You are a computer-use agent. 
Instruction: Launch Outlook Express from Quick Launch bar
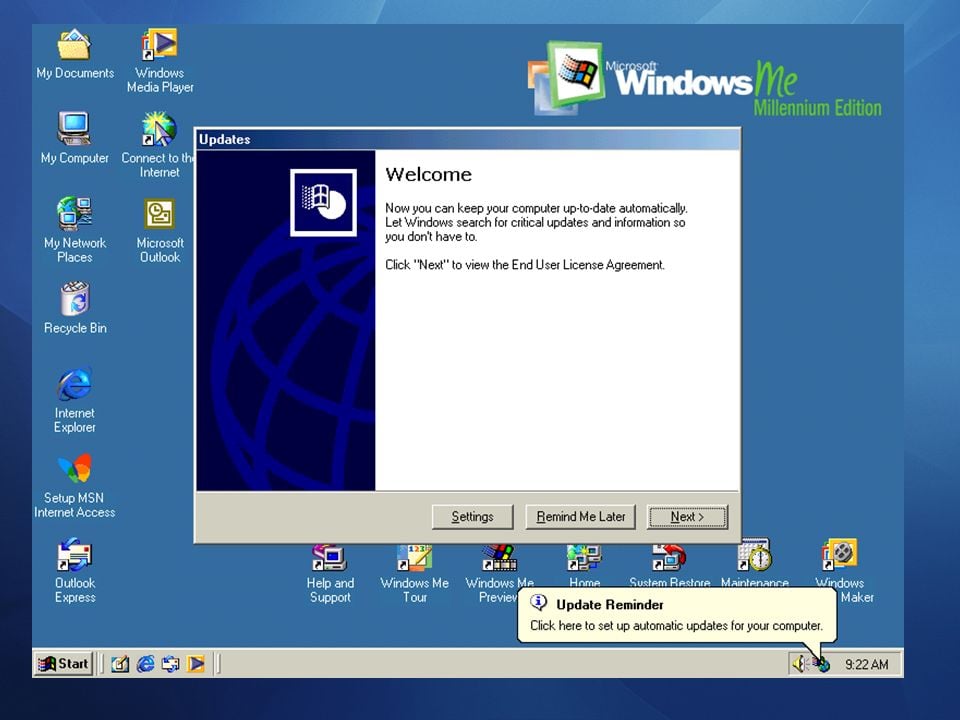tap(170, 664)
